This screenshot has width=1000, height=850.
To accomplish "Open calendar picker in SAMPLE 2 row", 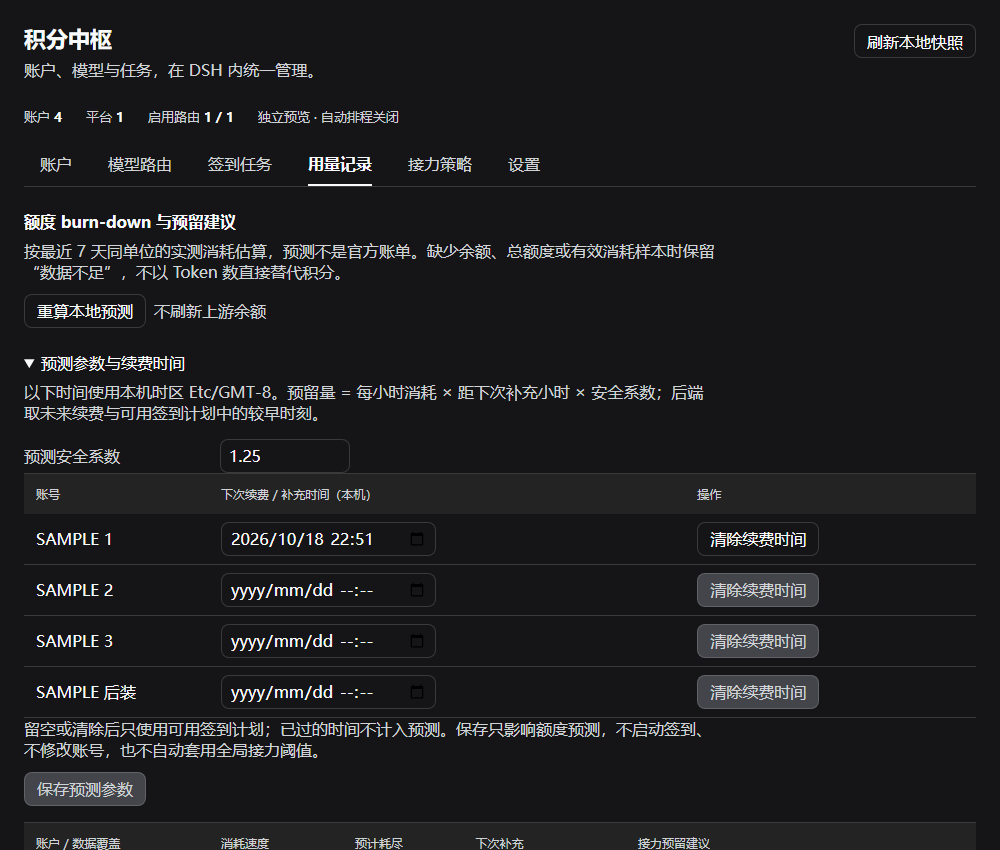I will (x=416, y=590).
